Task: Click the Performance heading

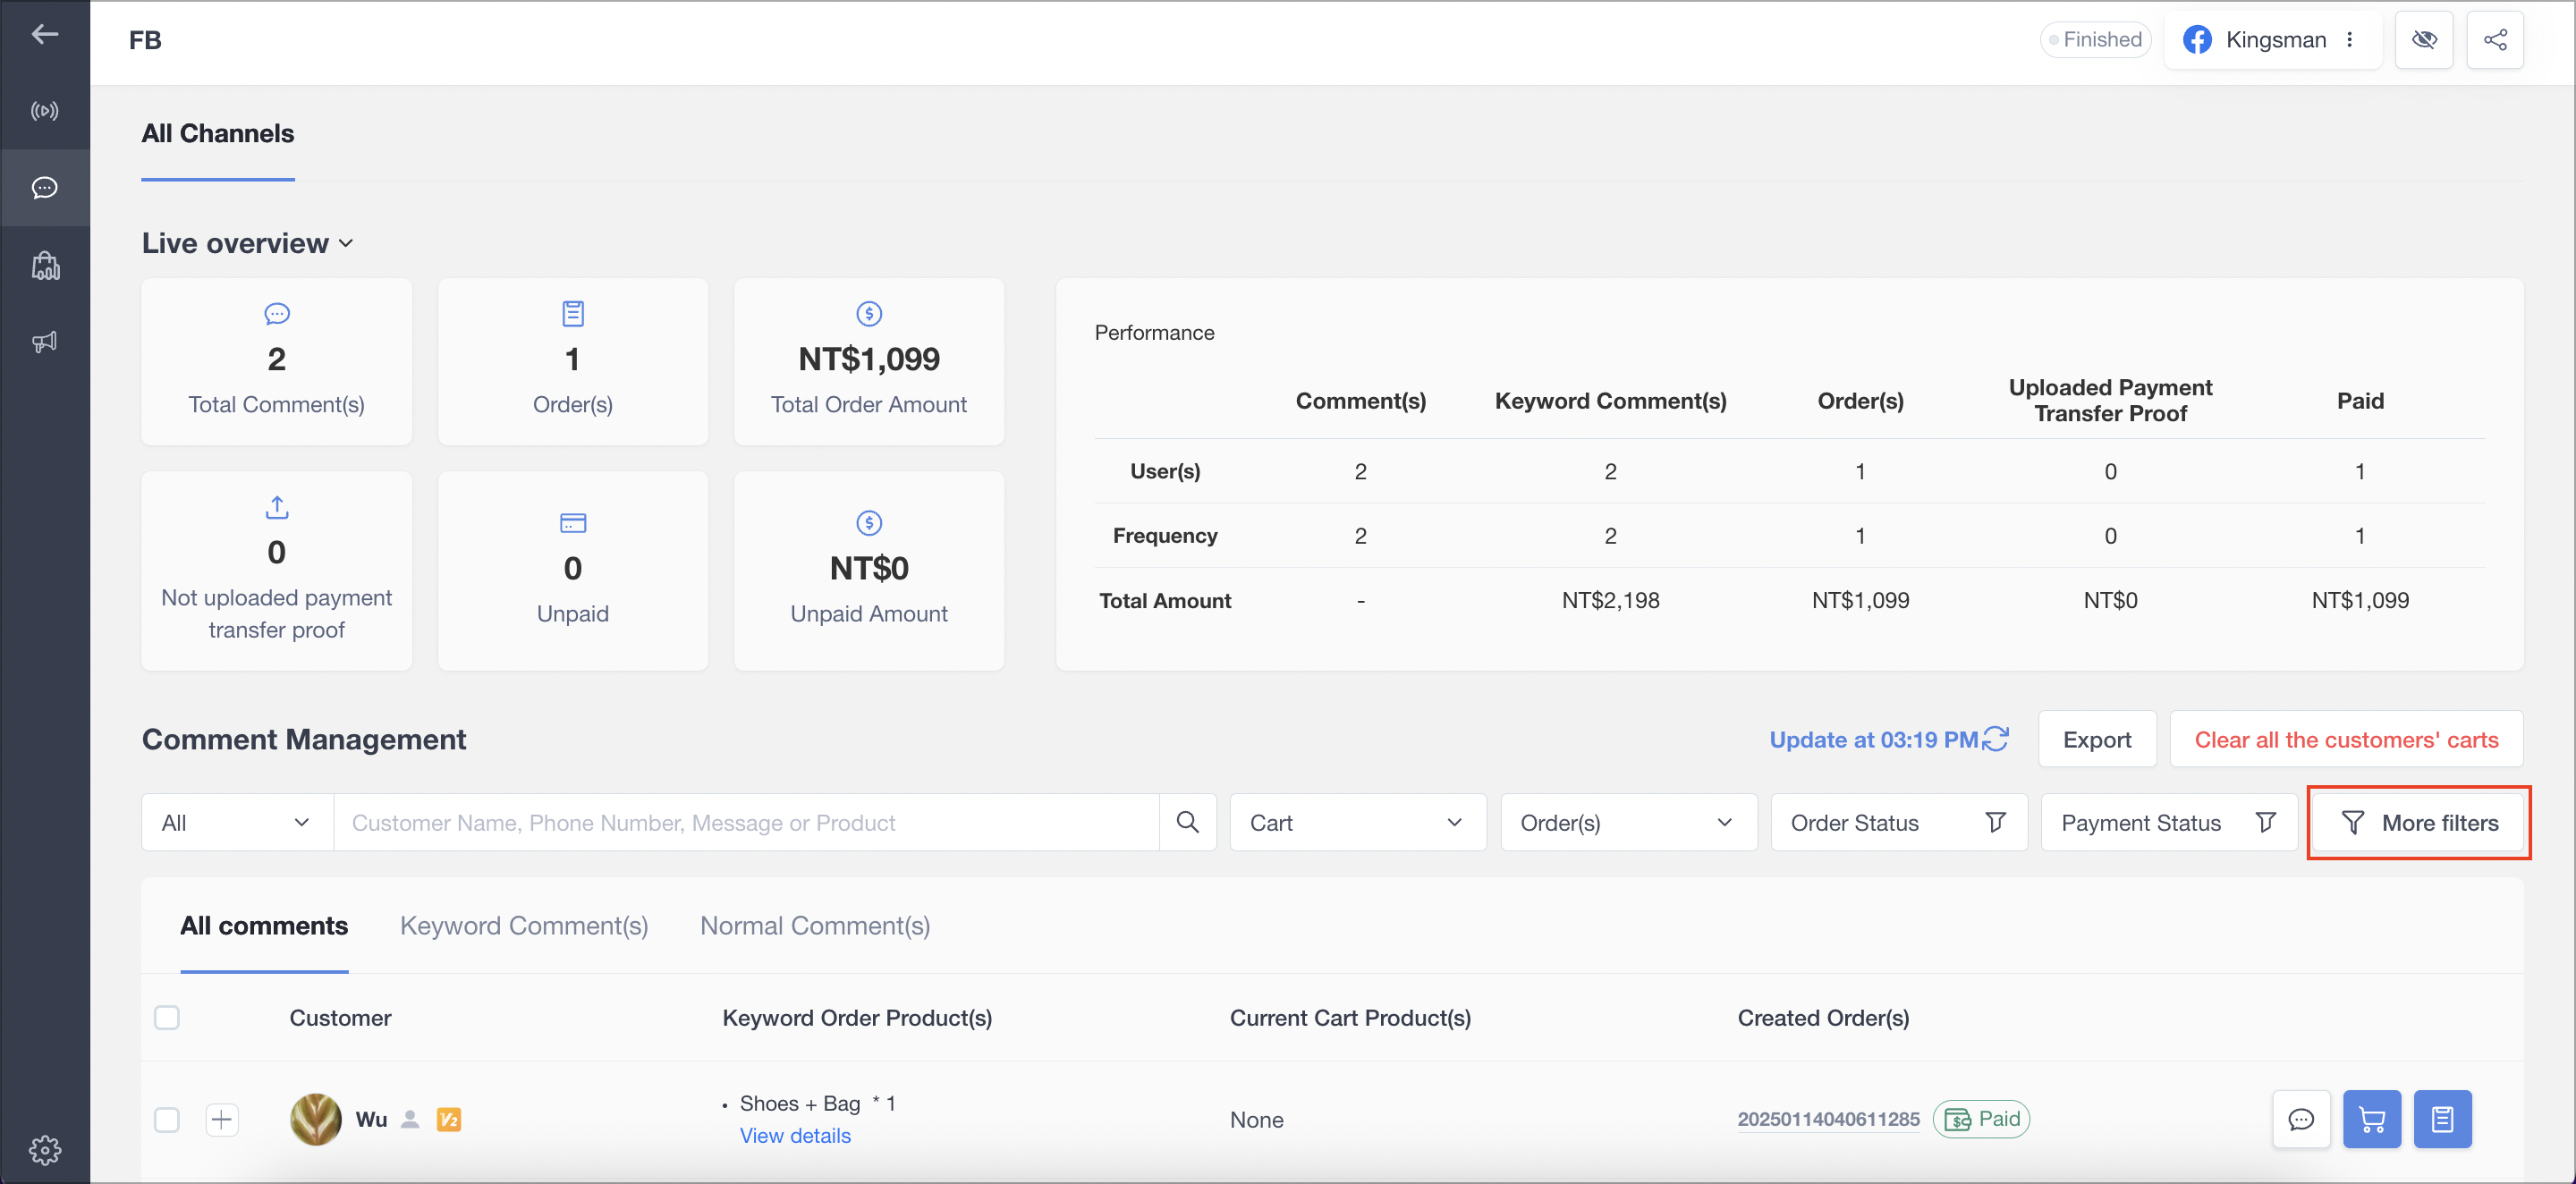Action: tap(1154, 333)
